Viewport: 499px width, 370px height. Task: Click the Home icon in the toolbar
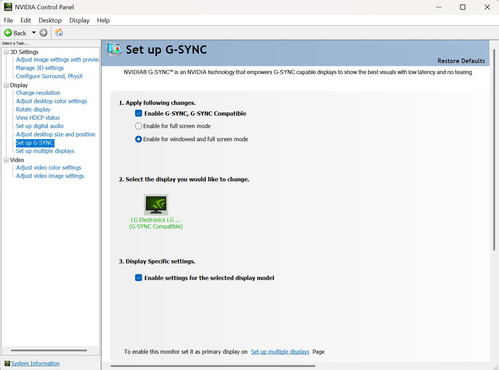pos(59,33)
